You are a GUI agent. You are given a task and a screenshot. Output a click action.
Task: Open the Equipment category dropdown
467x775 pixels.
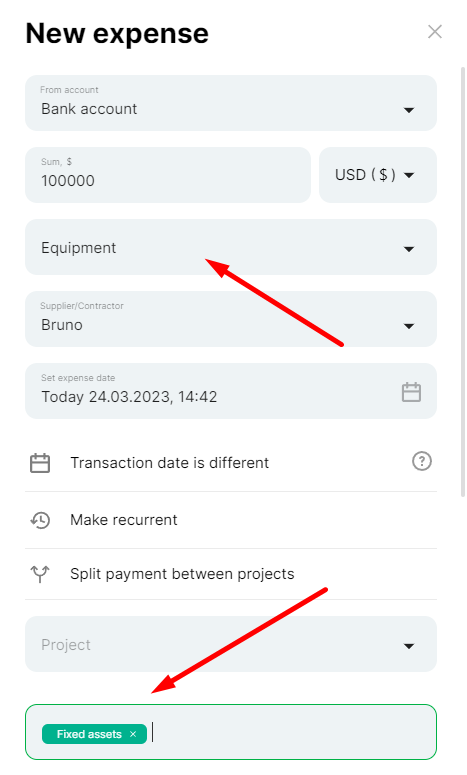pyautogui.click(x=231, y=247)
